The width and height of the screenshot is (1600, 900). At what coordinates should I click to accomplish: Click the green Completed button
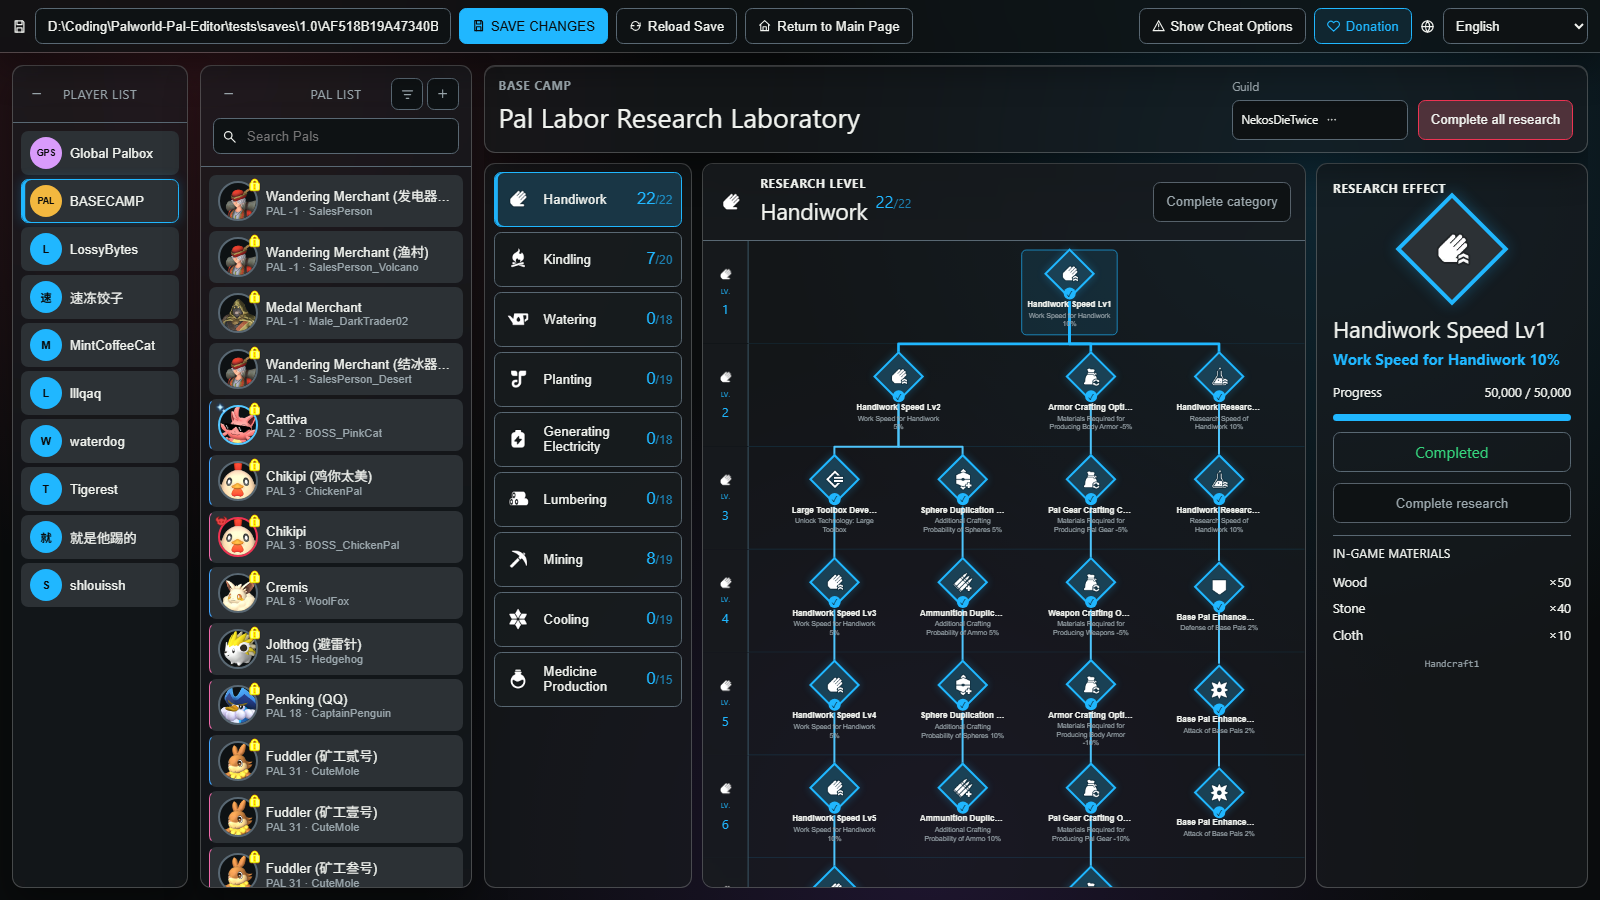point(1451,452)
